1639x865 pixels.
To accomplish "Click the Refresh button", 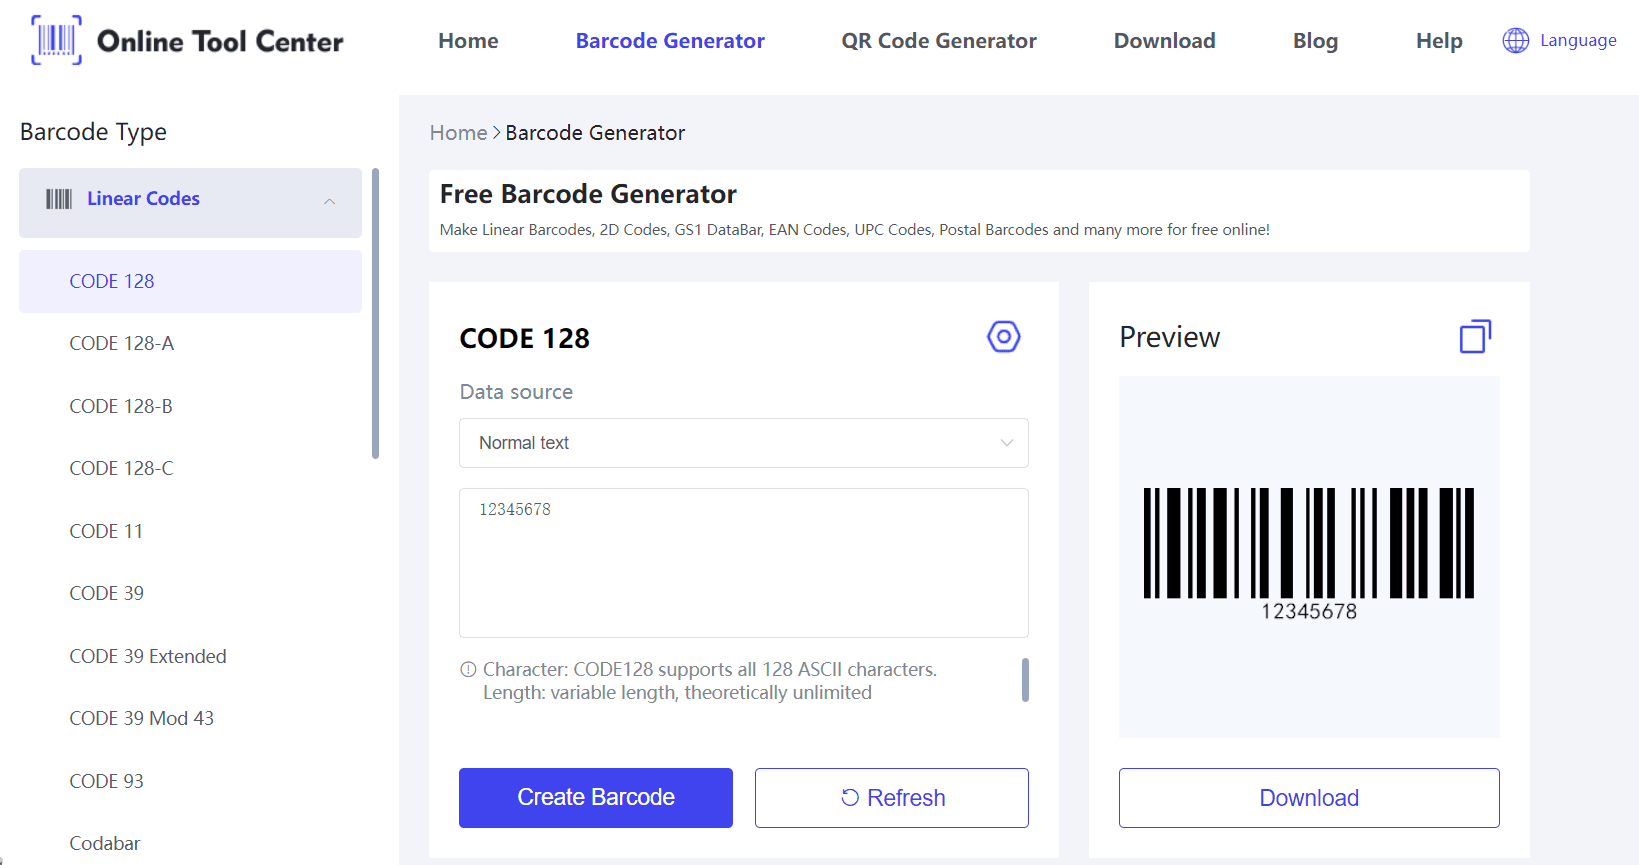I will (892, 798).
